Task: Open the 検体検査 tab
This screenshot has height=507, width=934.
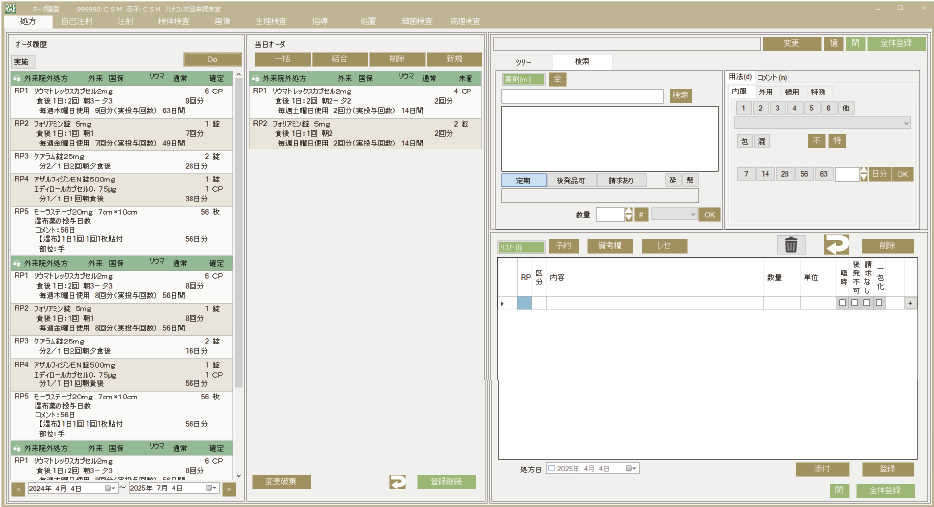Action: tap(174, 21)
